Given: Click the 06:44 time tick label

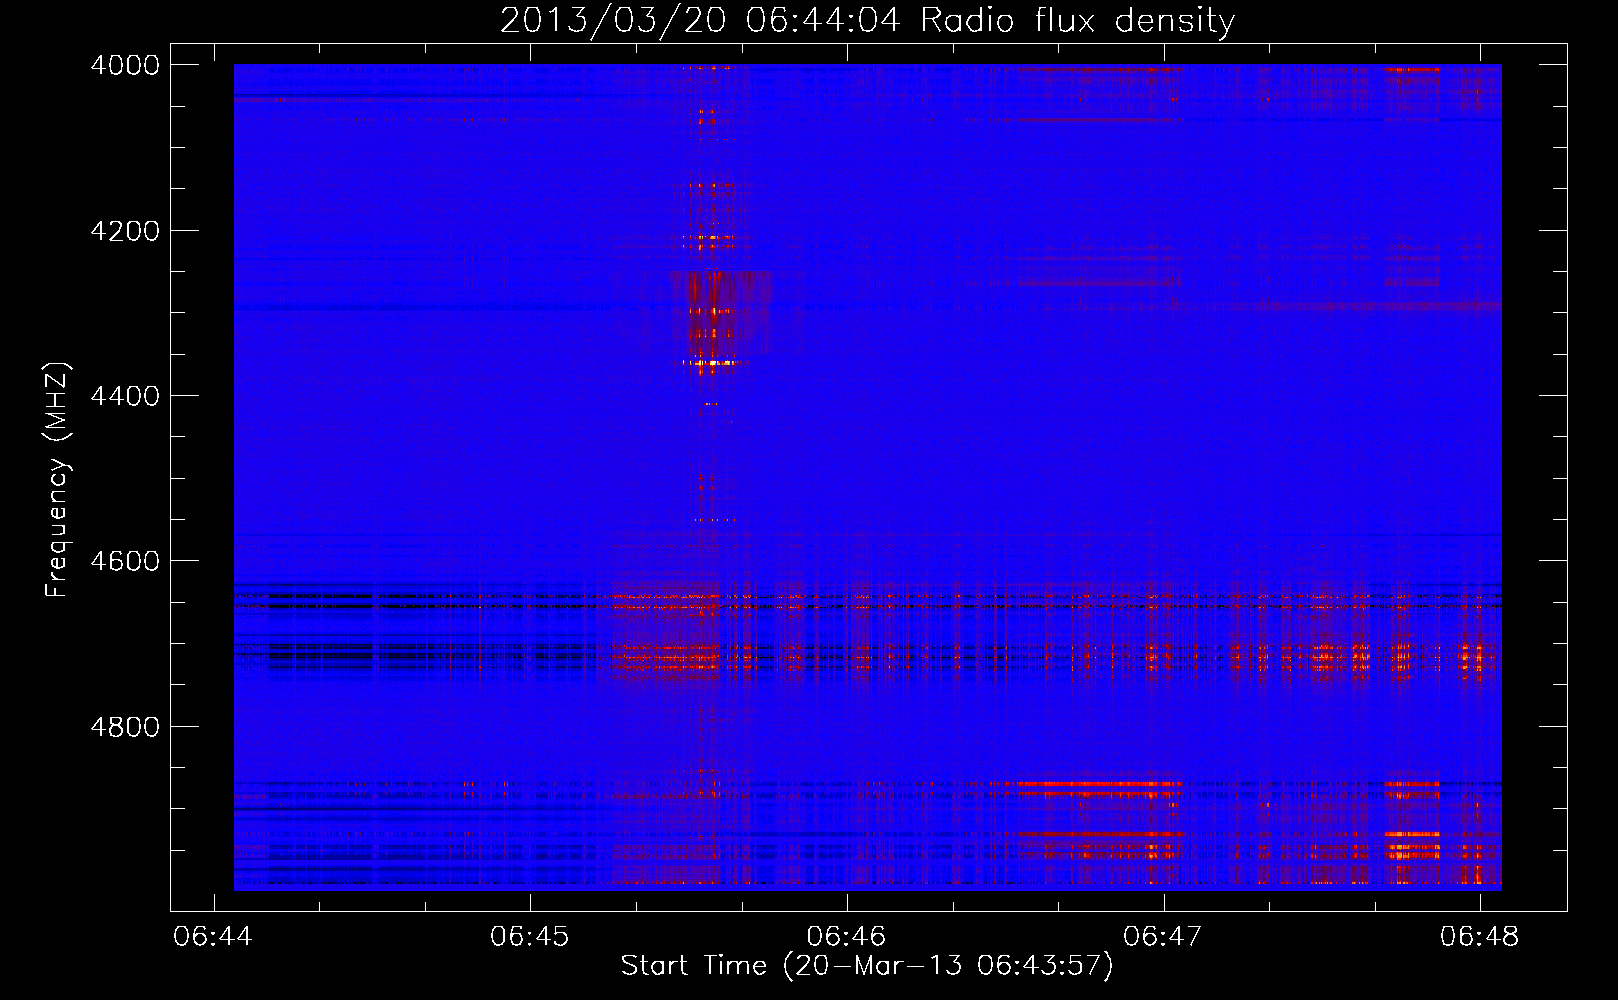Looking at the screenshot, I should 213,936.
